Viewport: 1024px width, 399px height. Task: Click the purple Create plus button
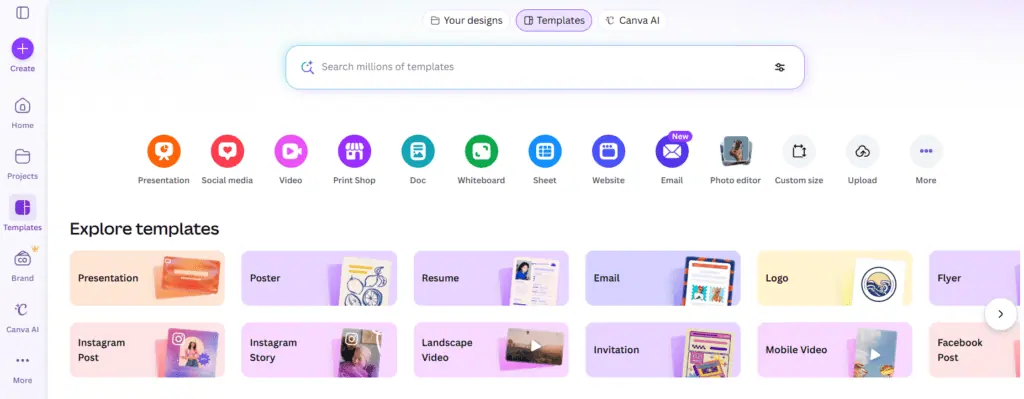(22, 49)
